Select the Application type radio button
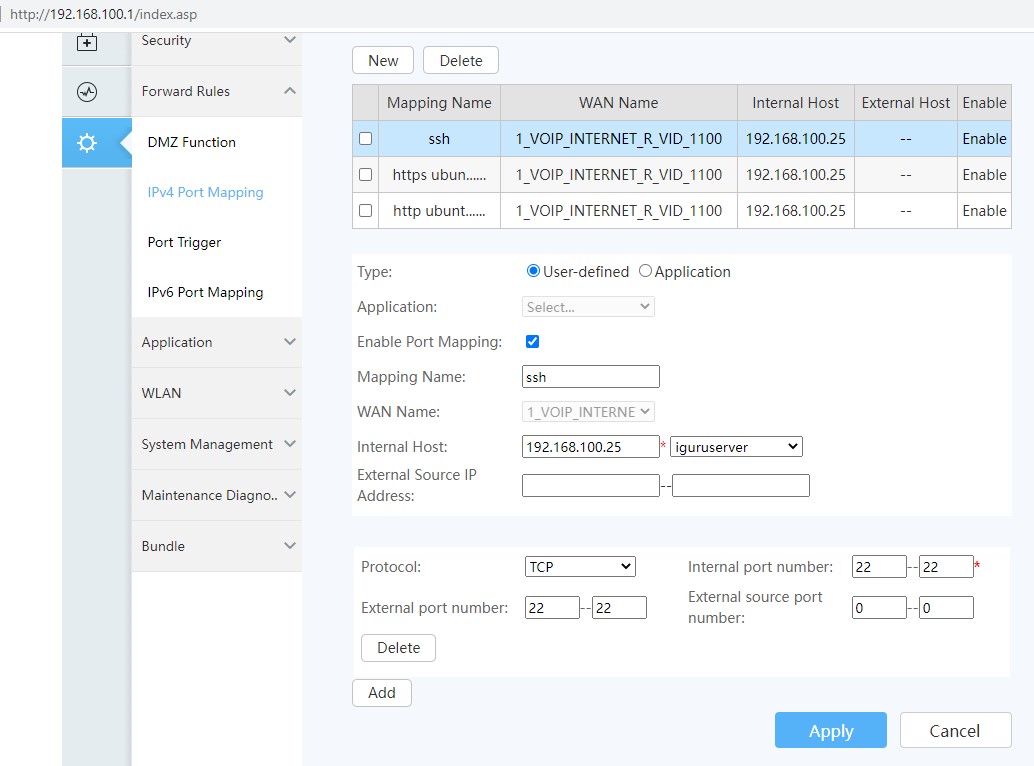The image size is (1034, 766). pyautogui.click(x=645, y=271)
